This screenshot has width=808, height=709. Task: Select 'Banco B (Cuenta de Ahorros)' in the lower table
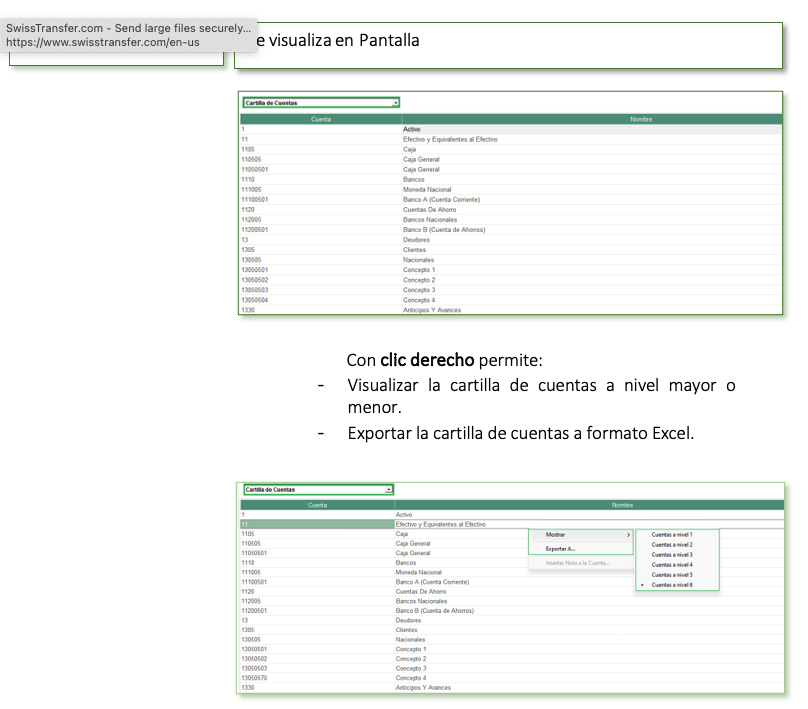(x=435, y=611)
